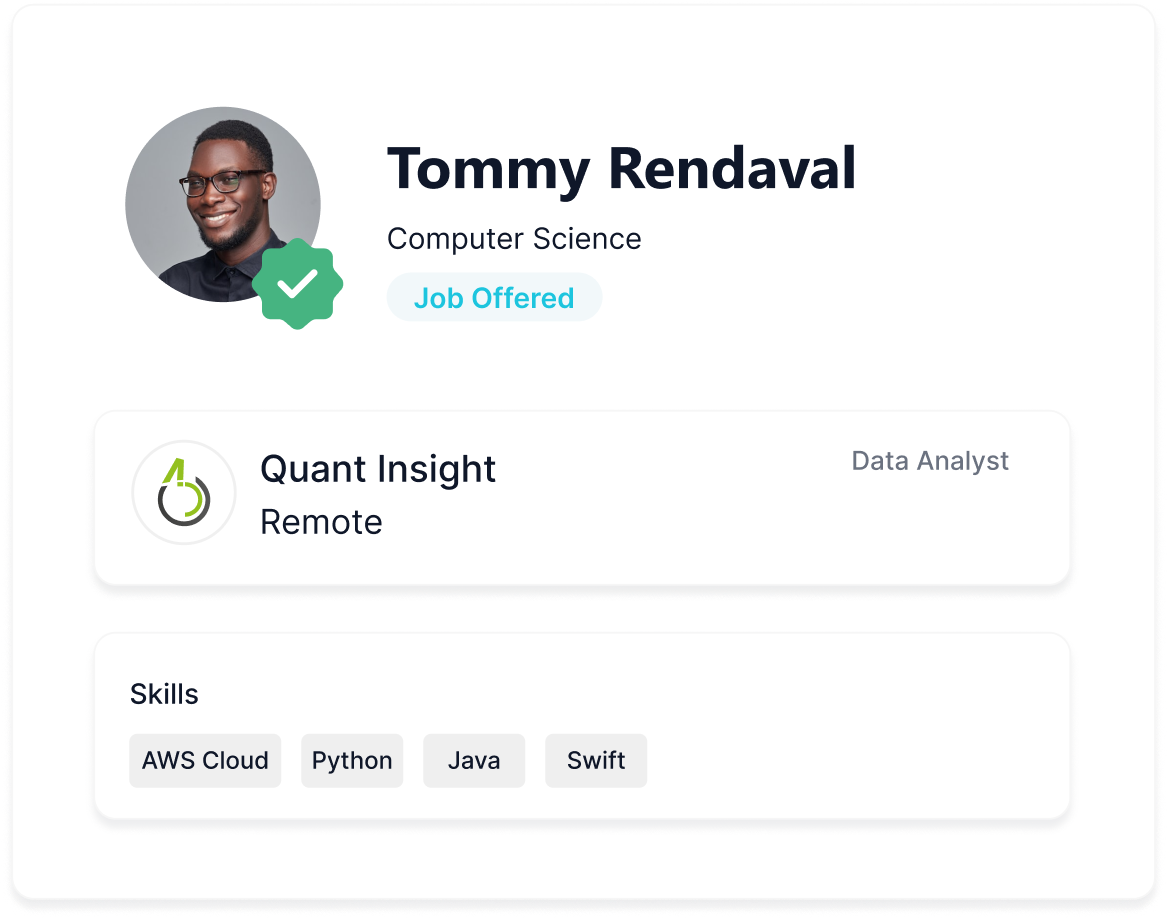
Task: Click the glasses on profile picture
Action: click(x=222, y=182)
